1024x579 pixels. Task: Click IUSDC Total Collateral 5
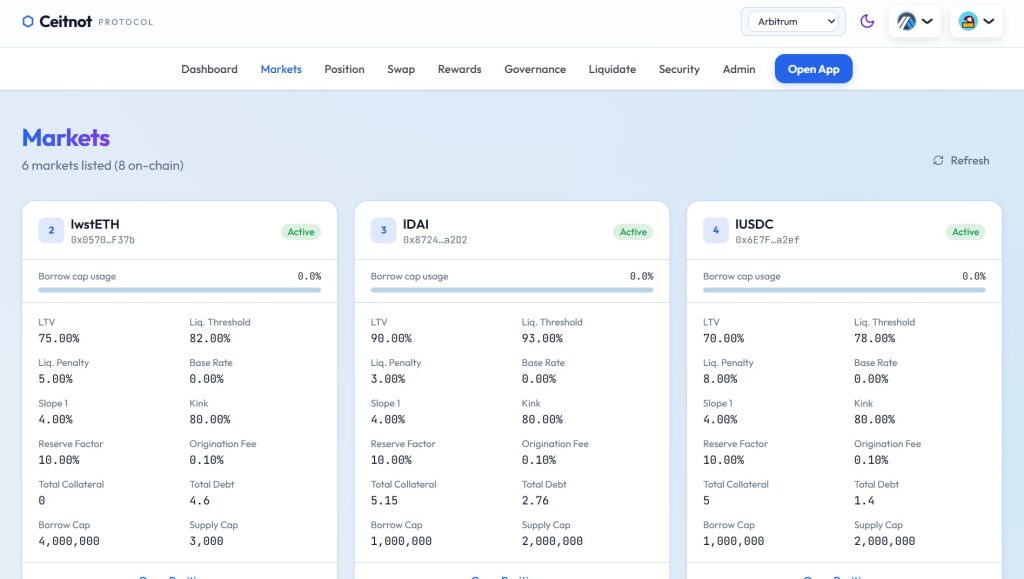click(x=707, y=501)
